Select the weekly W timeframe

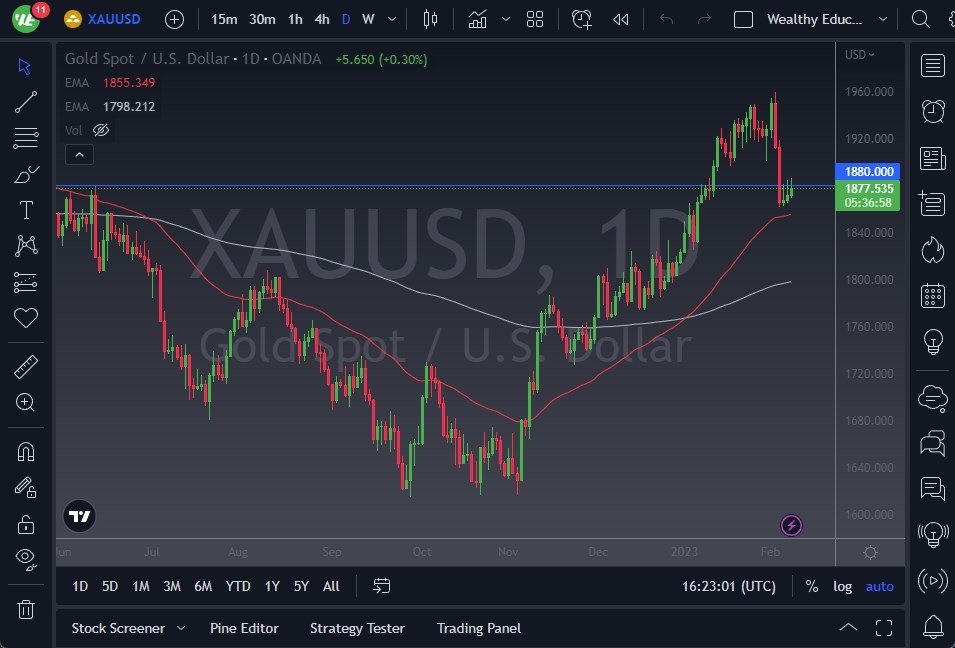coord(368,19)
